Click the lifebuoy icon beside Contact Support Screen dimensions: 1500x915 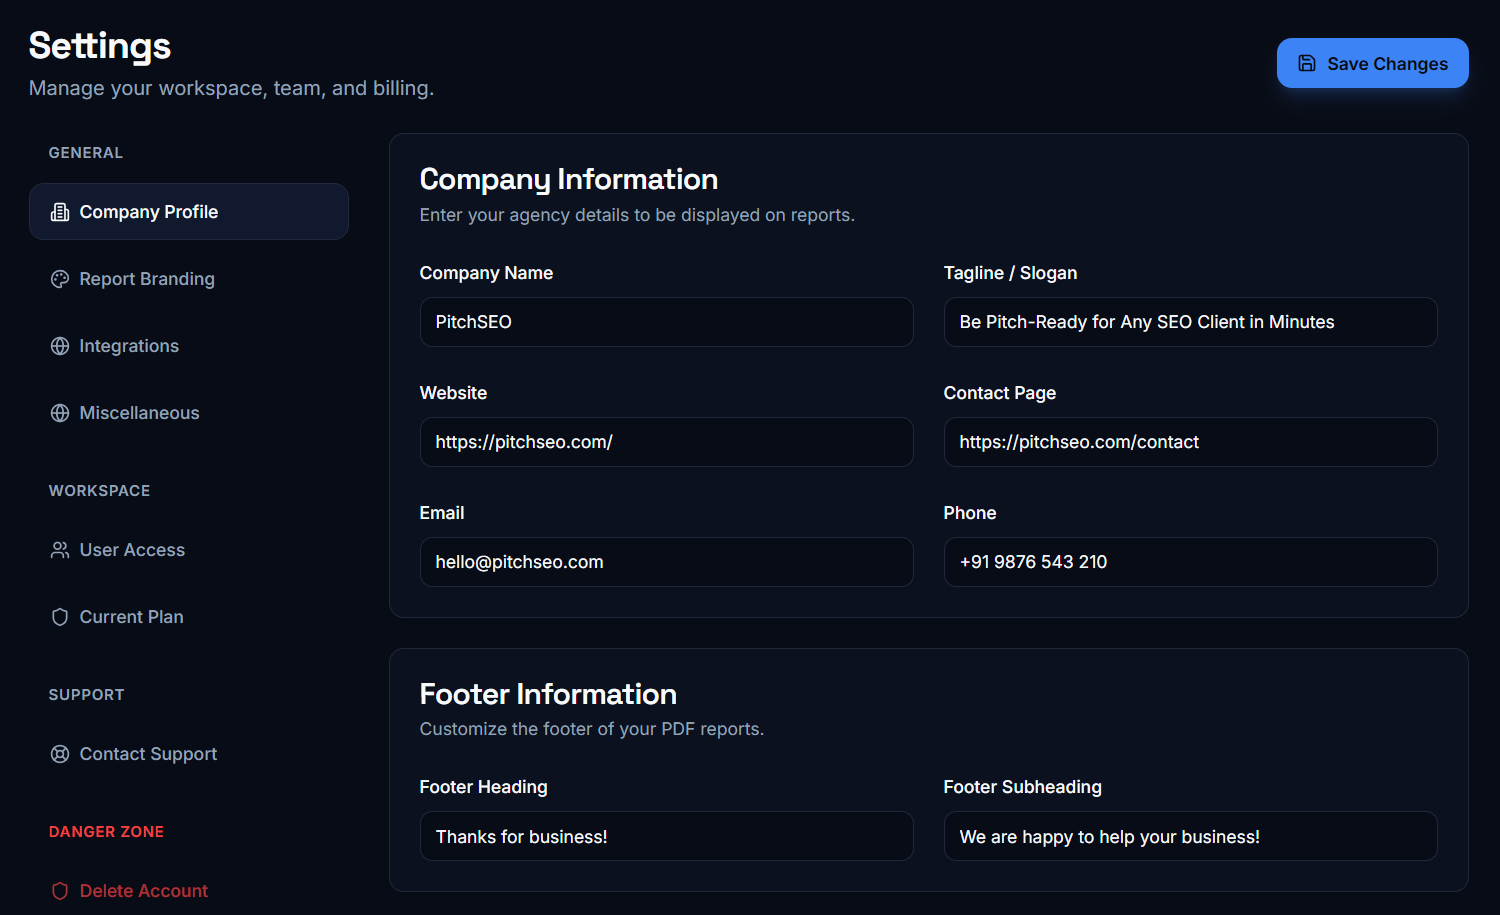(x=60, y=754)
